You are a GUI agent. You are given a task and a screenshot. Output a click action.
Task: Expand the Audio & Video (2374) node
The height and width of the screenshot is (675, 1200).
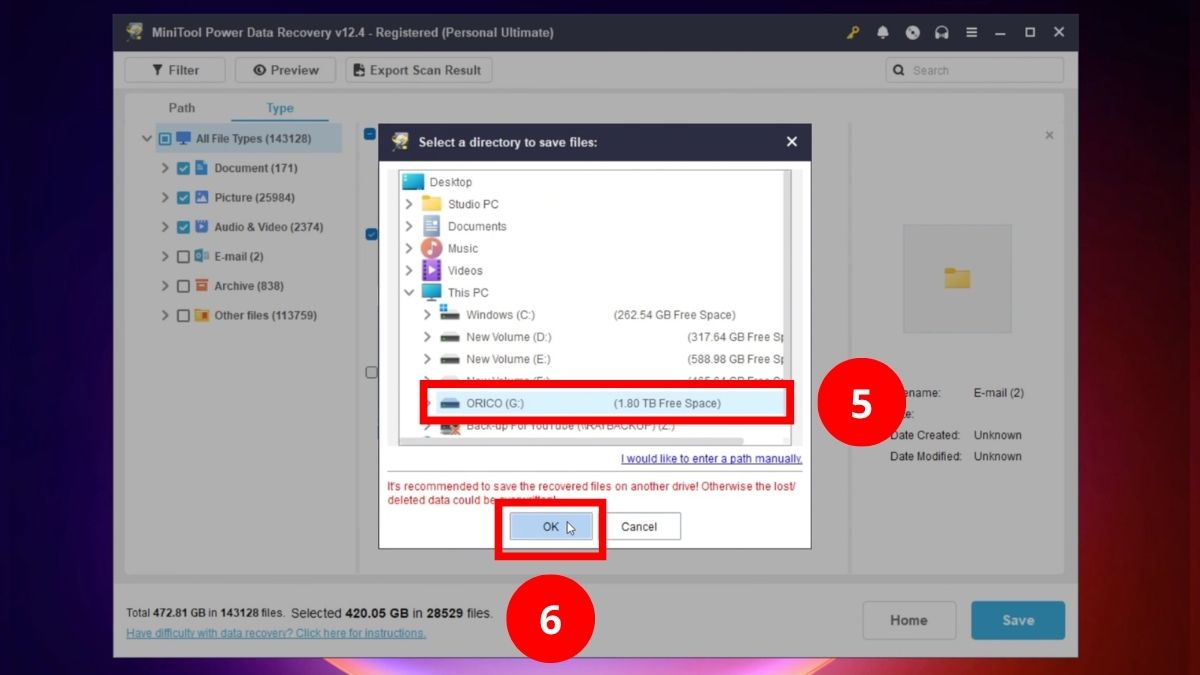[165, 227]
